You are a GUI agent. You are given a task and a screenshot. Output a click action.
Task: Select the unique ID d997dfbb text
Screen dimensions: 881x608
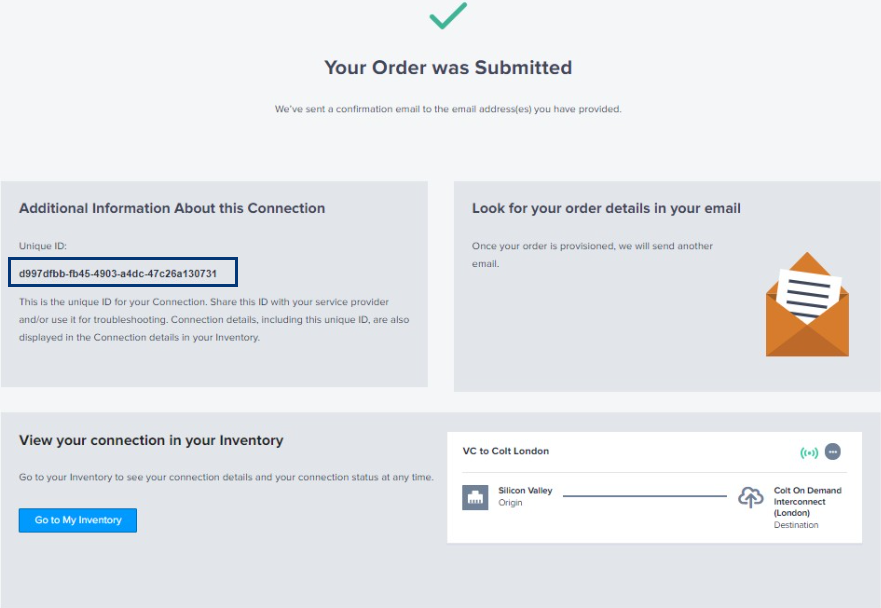(118, 274)
